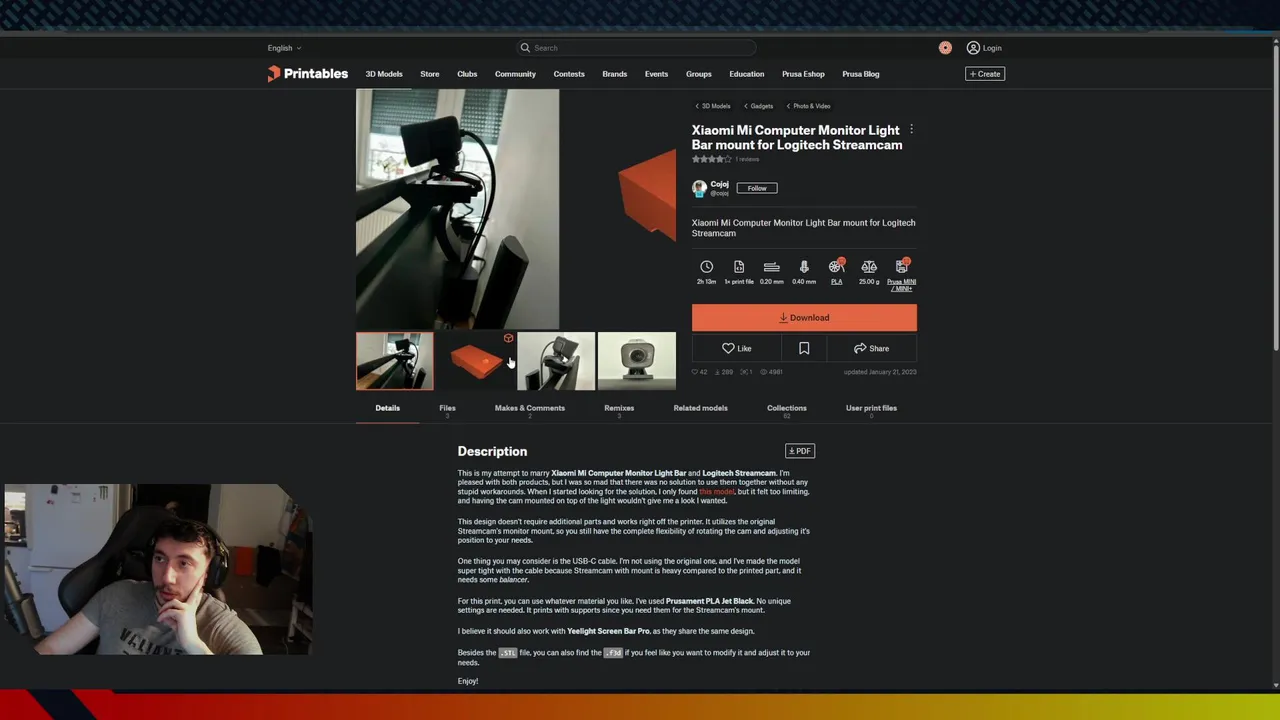Screen dimensions: 1280x720
Task: Select the orange 3D model thumbnail
Action: (476, 361)
